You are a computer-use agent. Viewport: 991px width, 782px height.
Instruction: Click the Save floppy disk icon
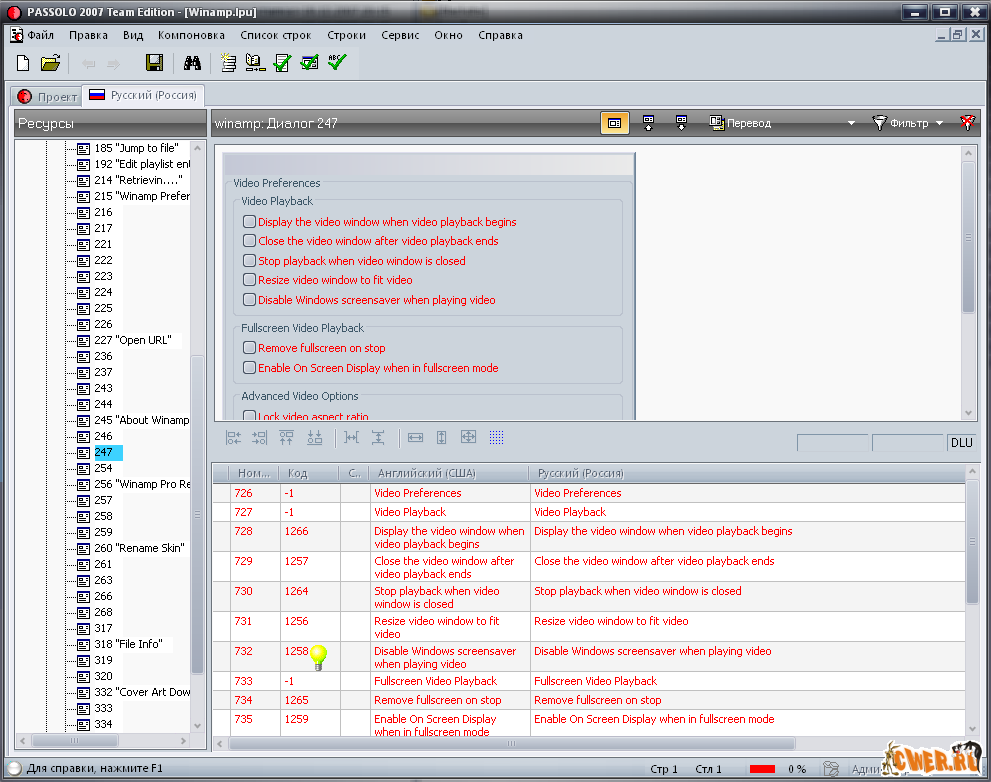(x=155, y=63)
